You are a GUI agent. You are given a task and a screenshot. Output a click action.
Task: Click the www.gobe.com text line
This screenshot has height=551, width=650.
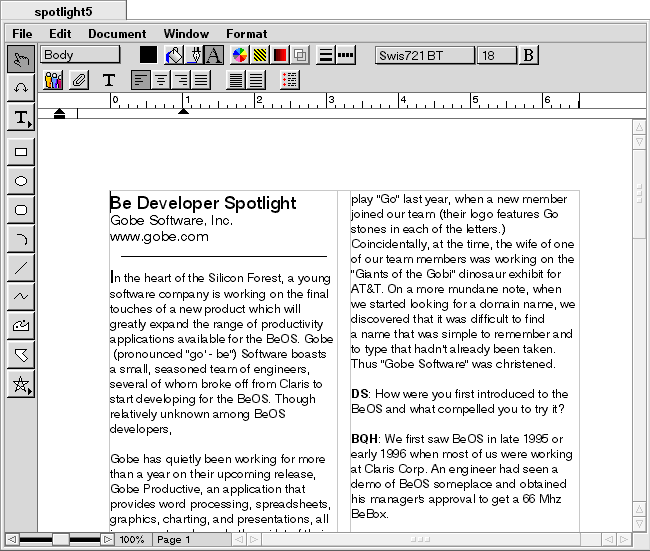pos(159,237)
